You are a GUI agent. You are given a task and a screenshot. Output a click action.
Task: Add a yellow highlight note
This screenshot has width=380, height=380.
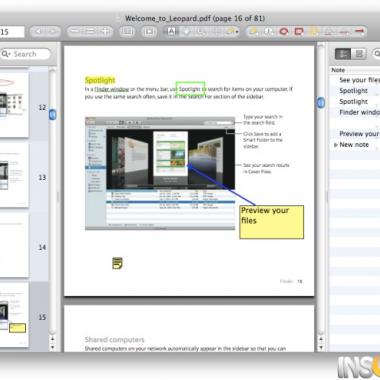click(x=314, y=32)
